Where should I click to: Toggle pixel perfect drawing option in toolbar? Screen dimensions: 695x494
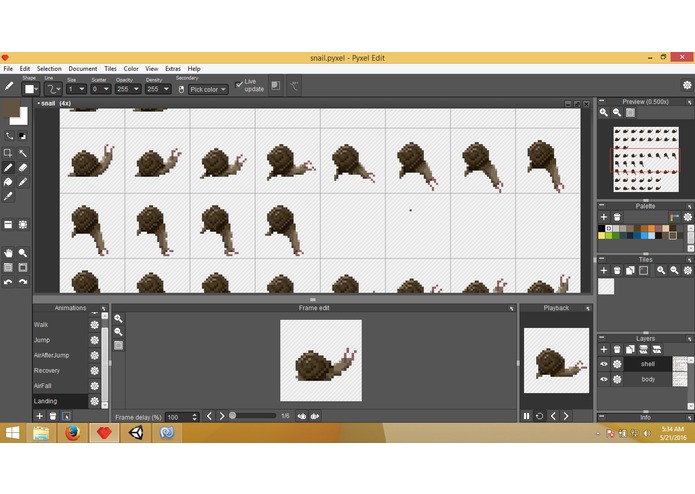[x=294, y=86]
